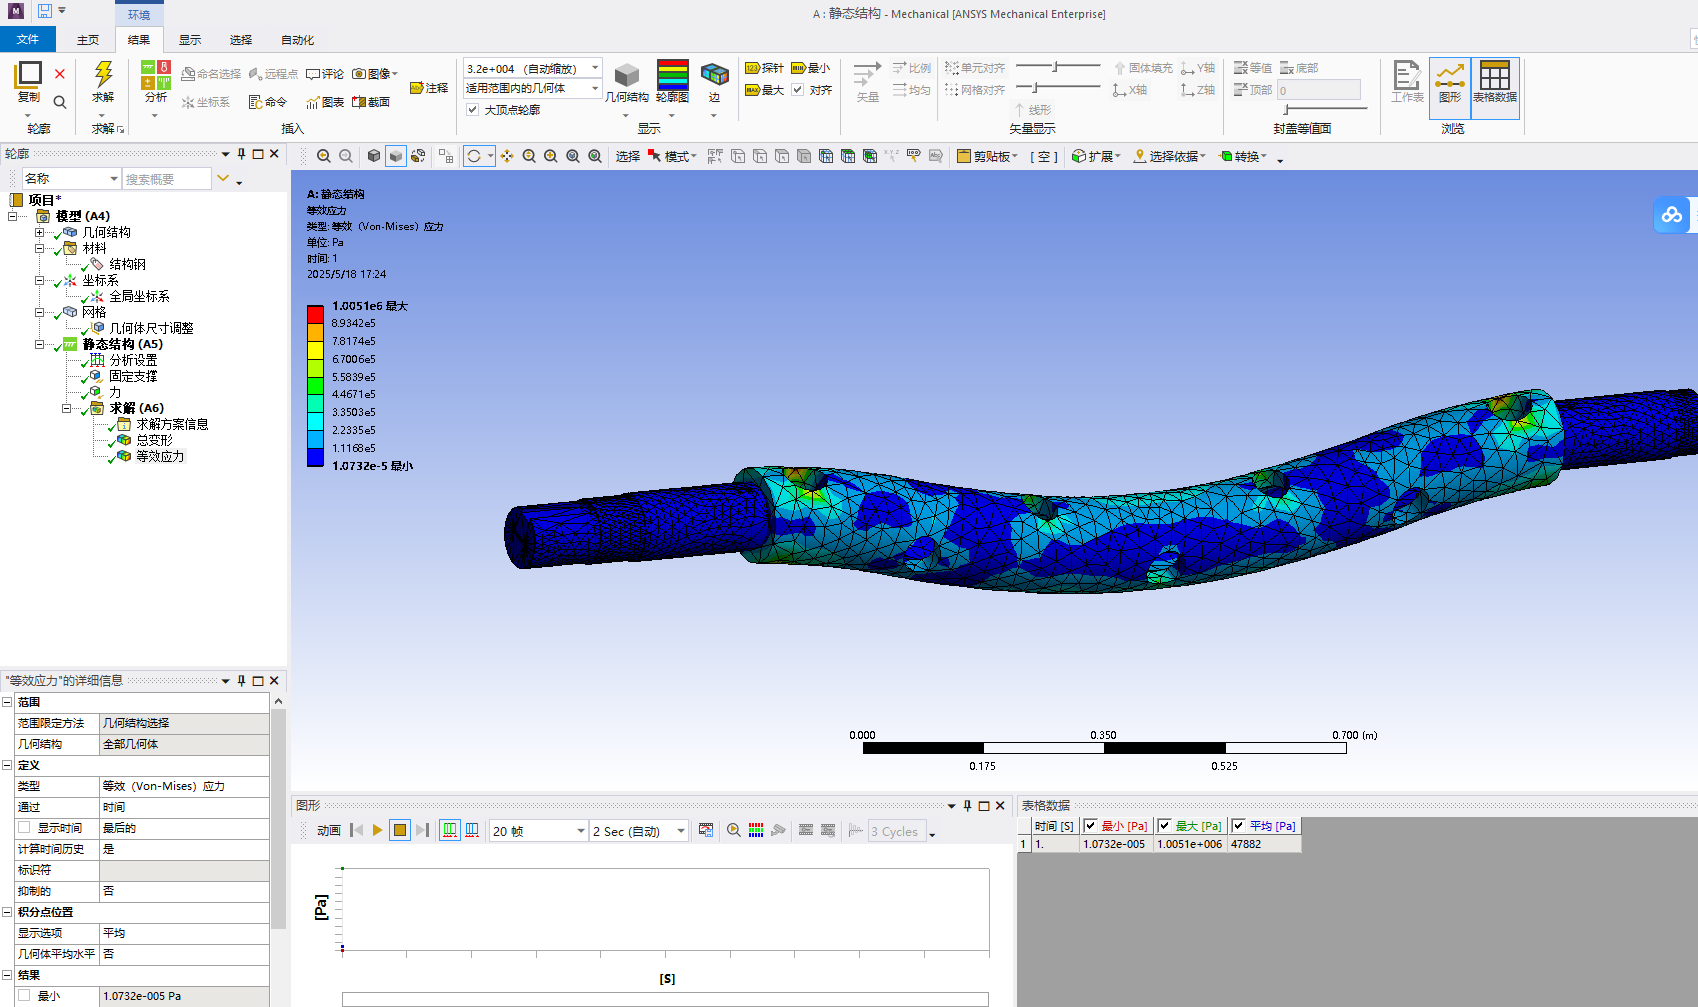Viewport: 1698px width, 1007px height.
Task: Open the 选择依据 menu
Action: click(x=1170, y=156)
